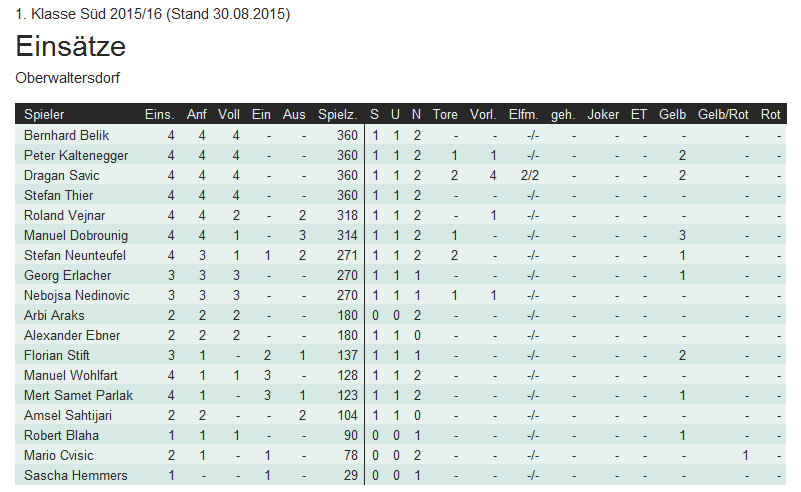
Task: Open player Peter Kaltenegger
Action: pos(76,155)
